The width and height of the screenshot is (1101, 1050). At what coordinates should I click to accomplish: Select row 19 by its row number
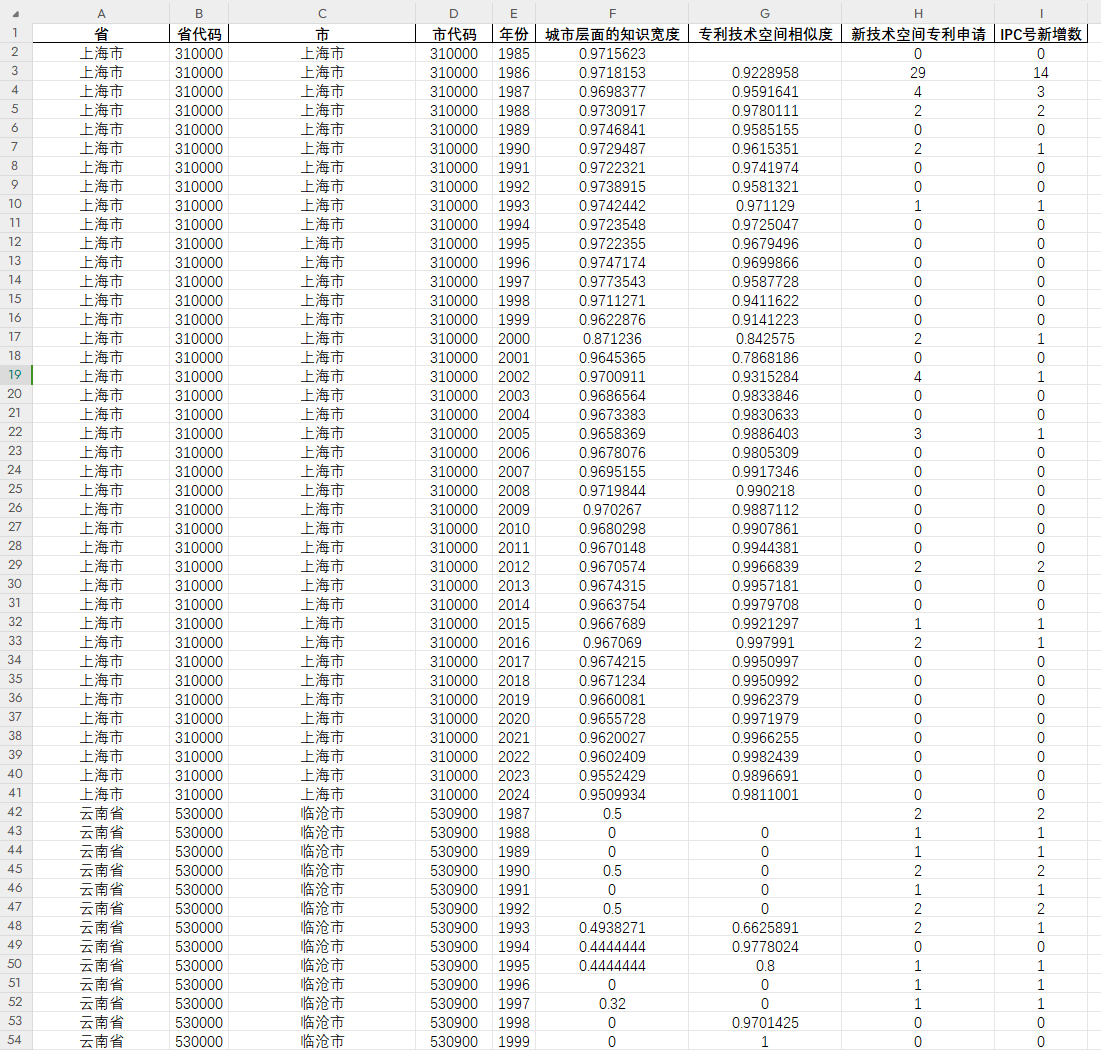click(x=16, y=376)
